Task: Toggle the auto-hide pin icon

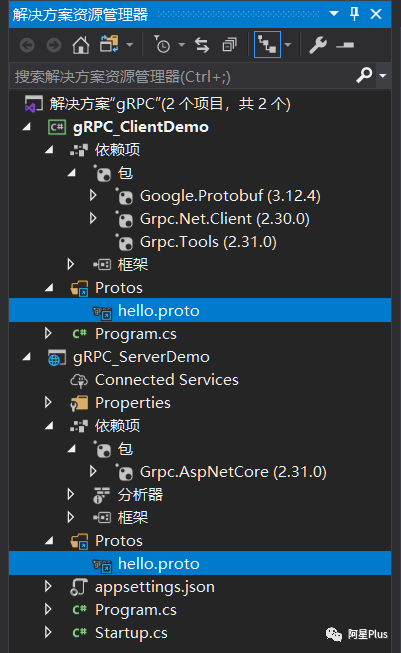Action: tap(354, 14)
